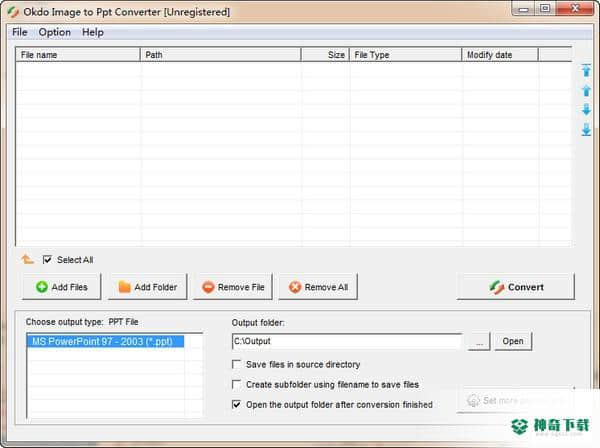Click the orange up-level arrow icon
The width and height of the screenshot is (600, 448).
(x=28, y=259)
